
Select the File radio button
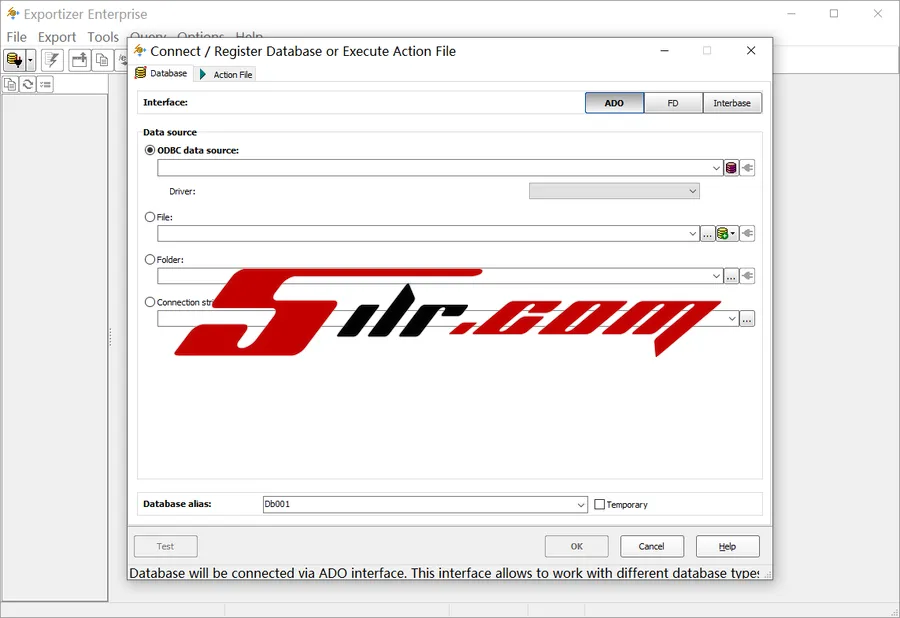150,217
